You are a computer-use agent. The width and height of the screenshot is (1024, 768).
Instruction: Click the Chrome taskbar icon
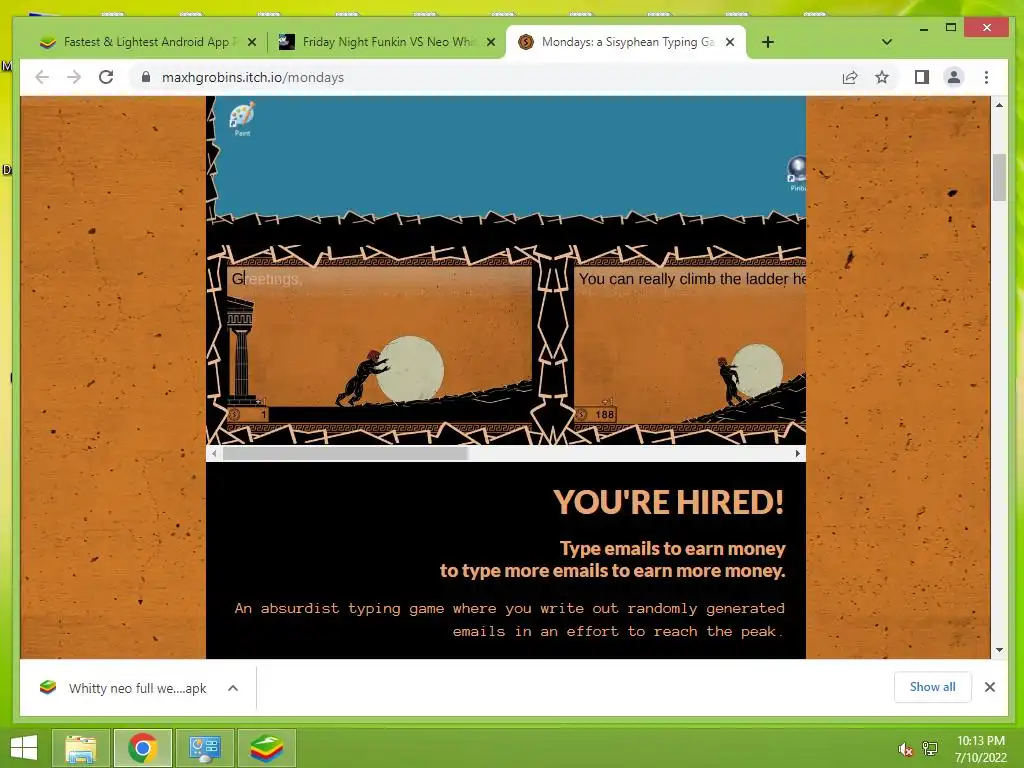[x=143, y=748]
